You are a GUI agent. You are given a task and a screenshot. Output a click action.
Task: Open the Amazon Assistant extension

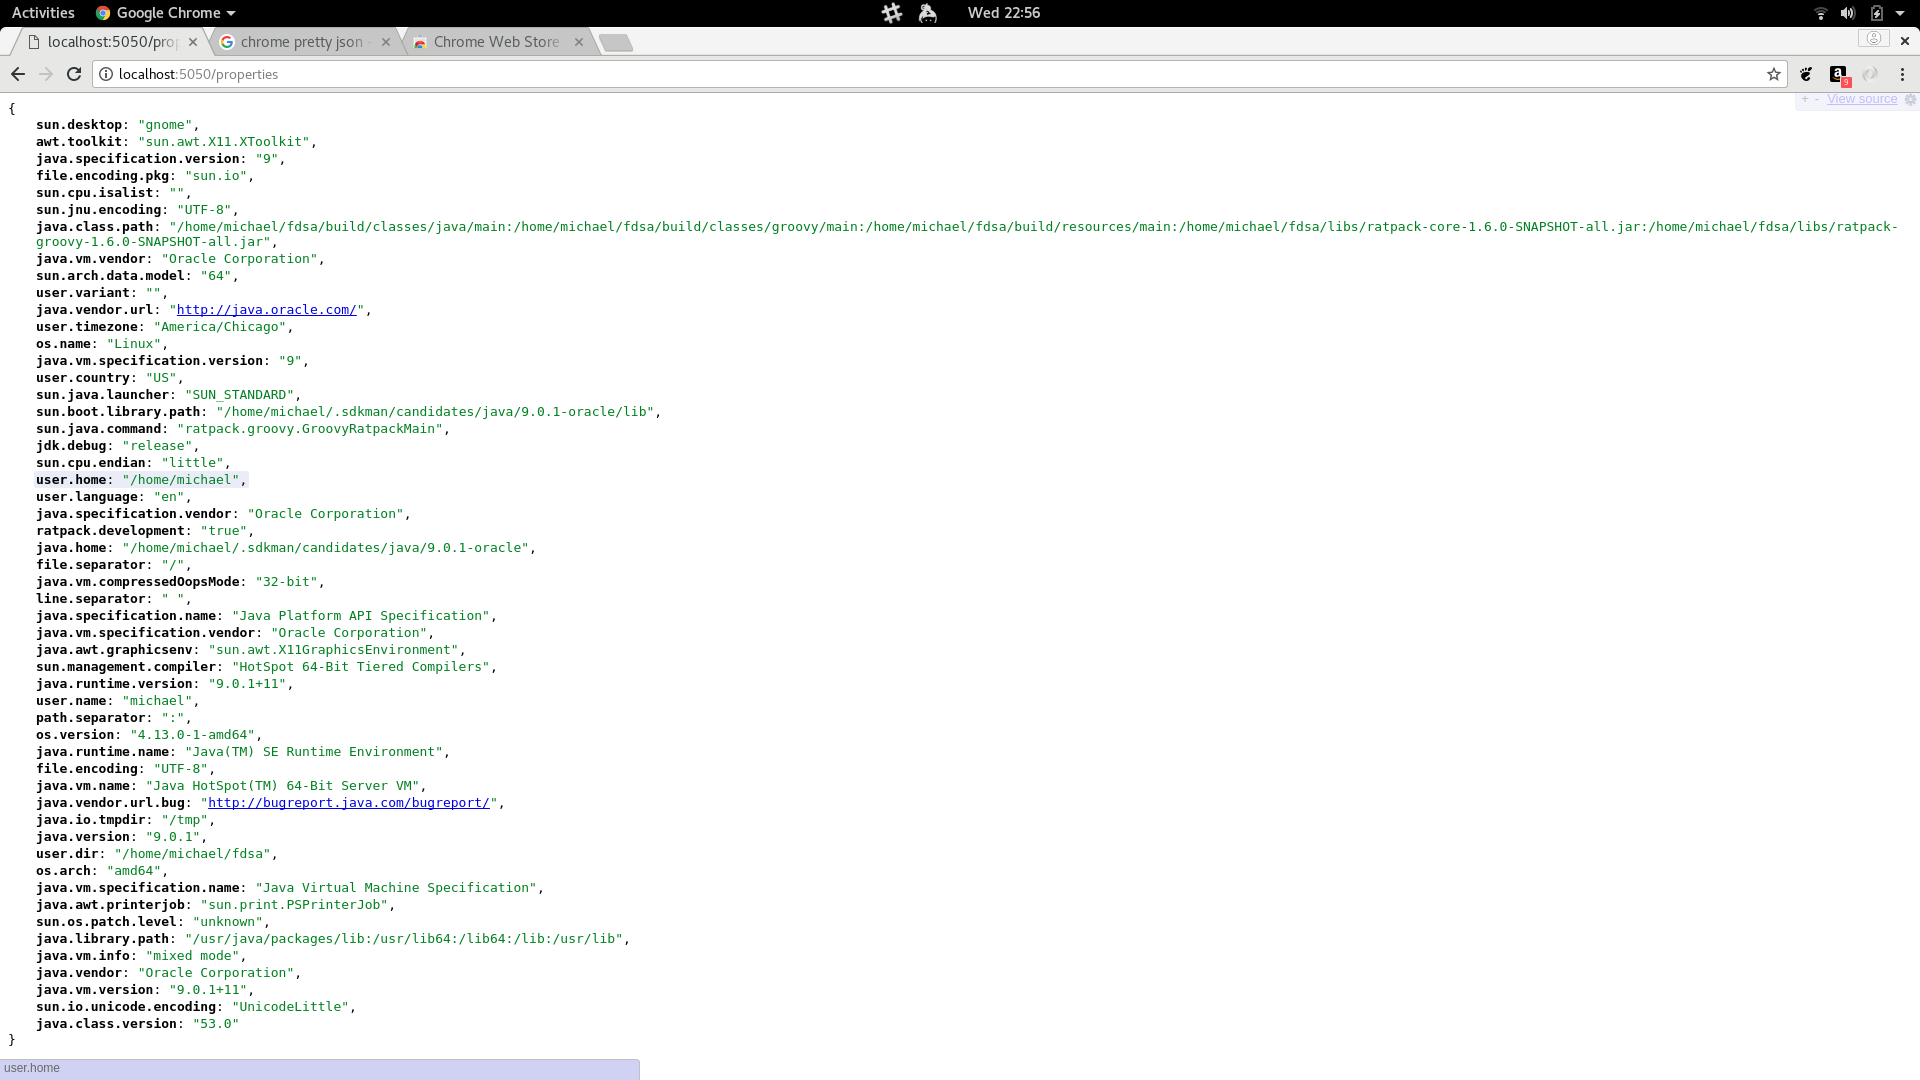1839,75
